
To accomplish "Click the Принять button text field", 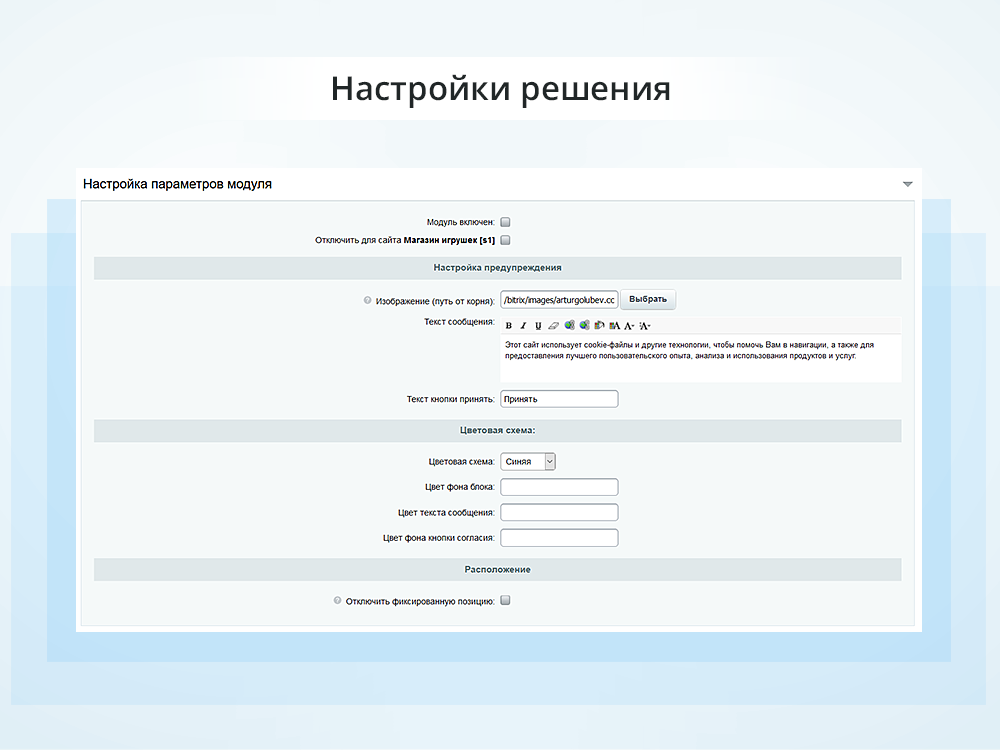I will point(559,398).
